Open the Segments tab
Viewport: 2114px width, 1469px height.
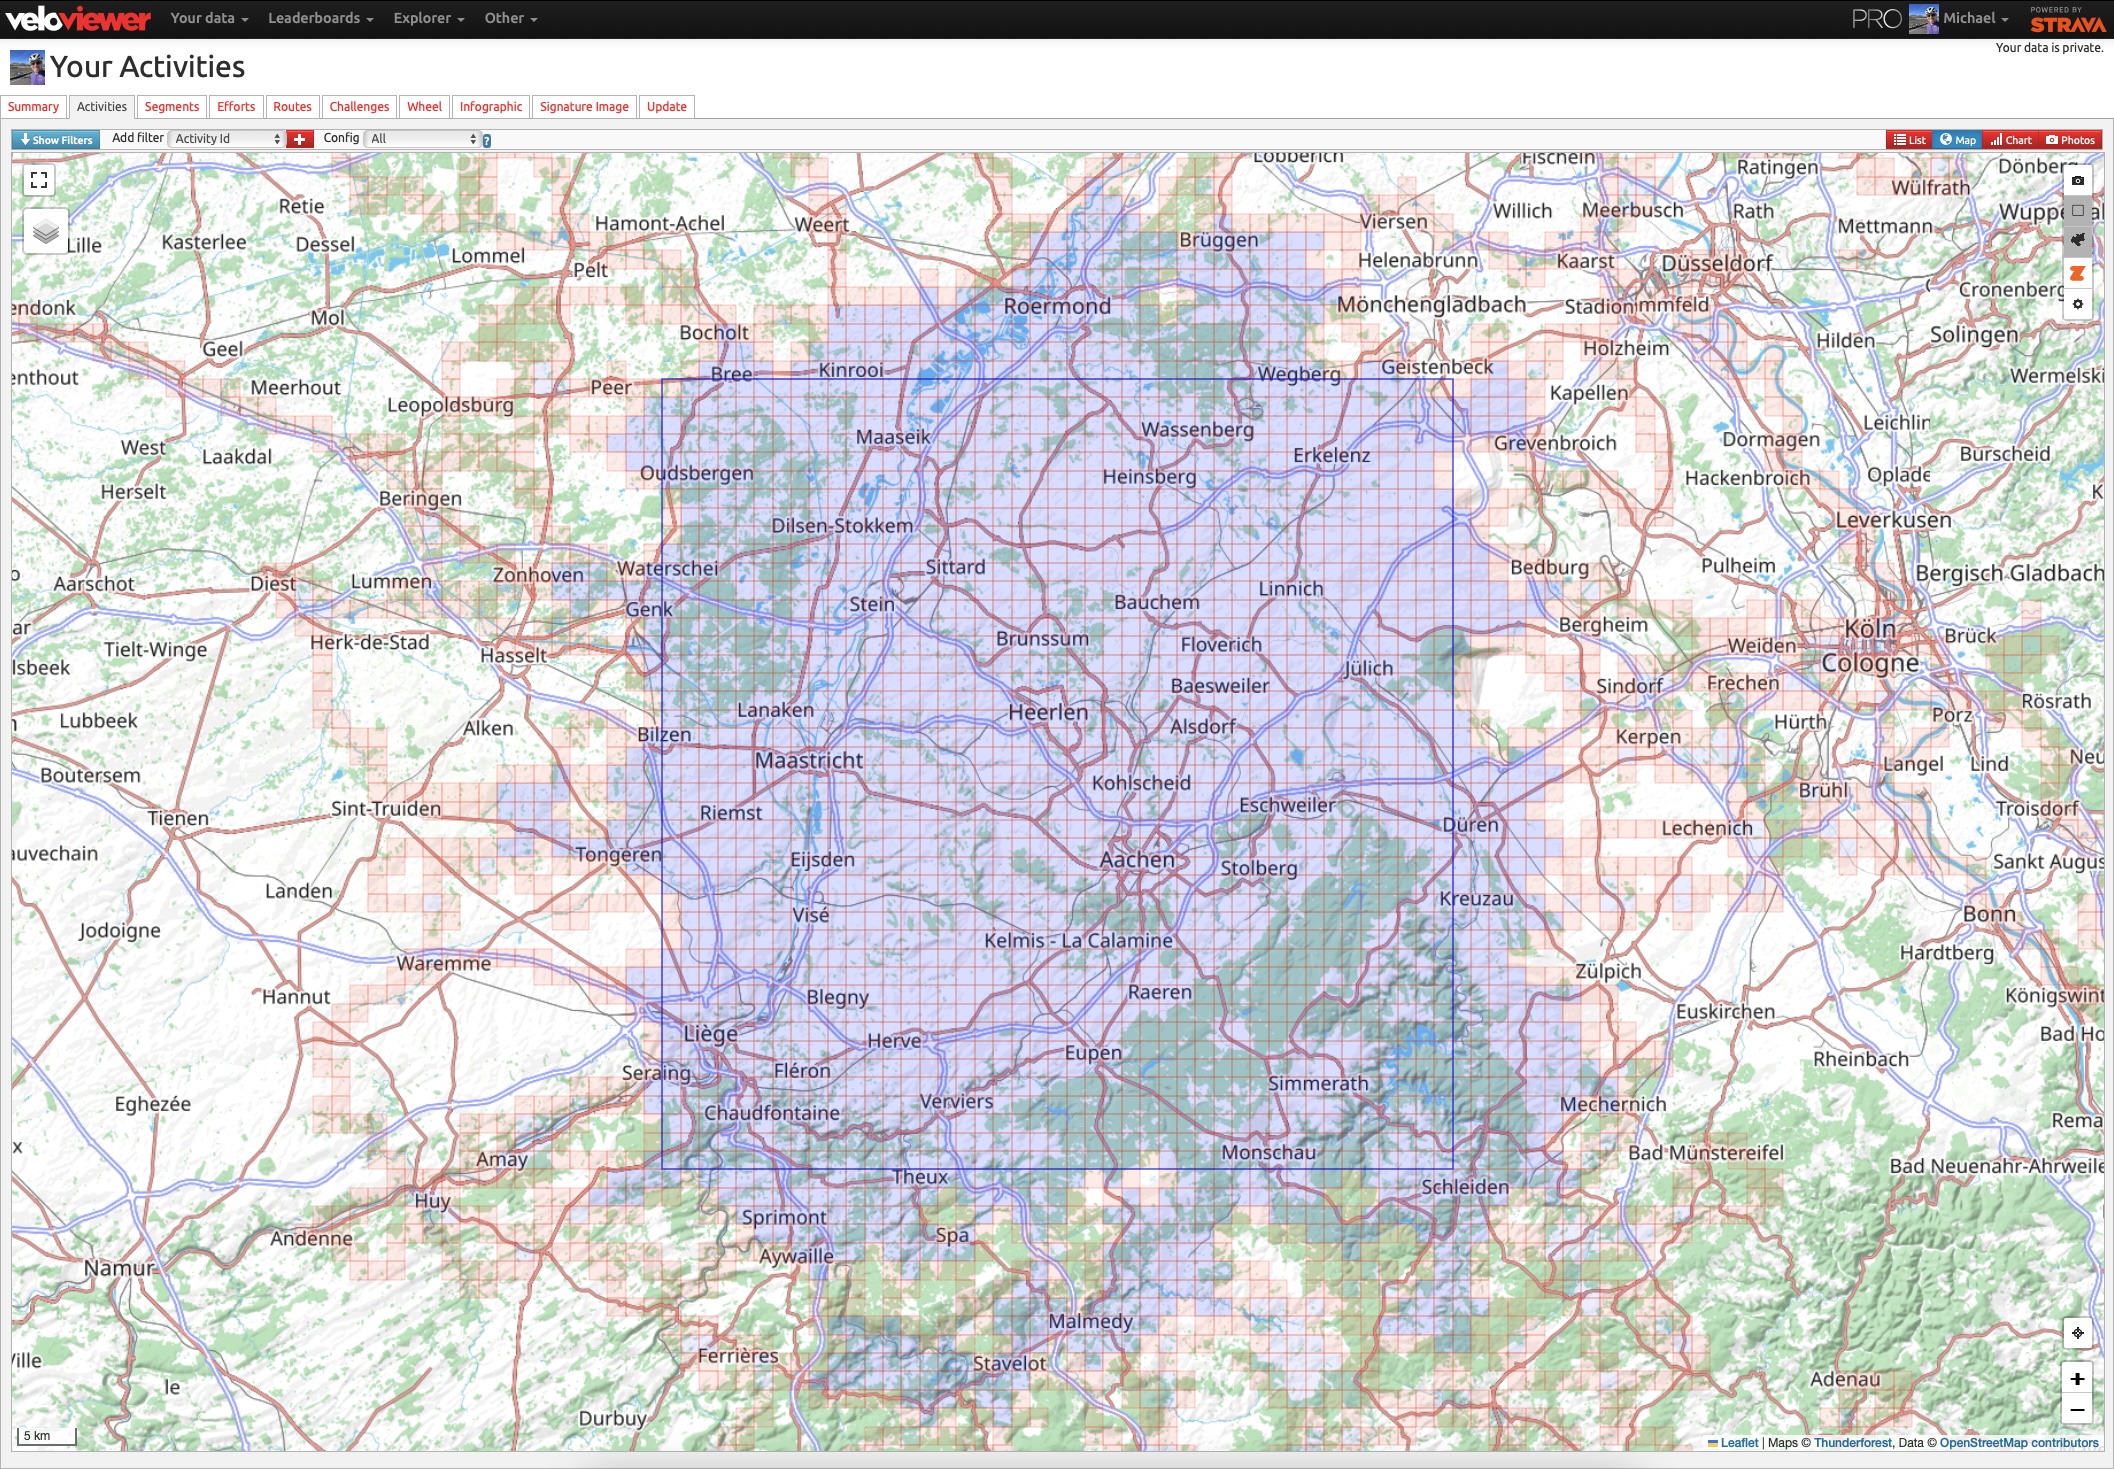pos(172,107)
